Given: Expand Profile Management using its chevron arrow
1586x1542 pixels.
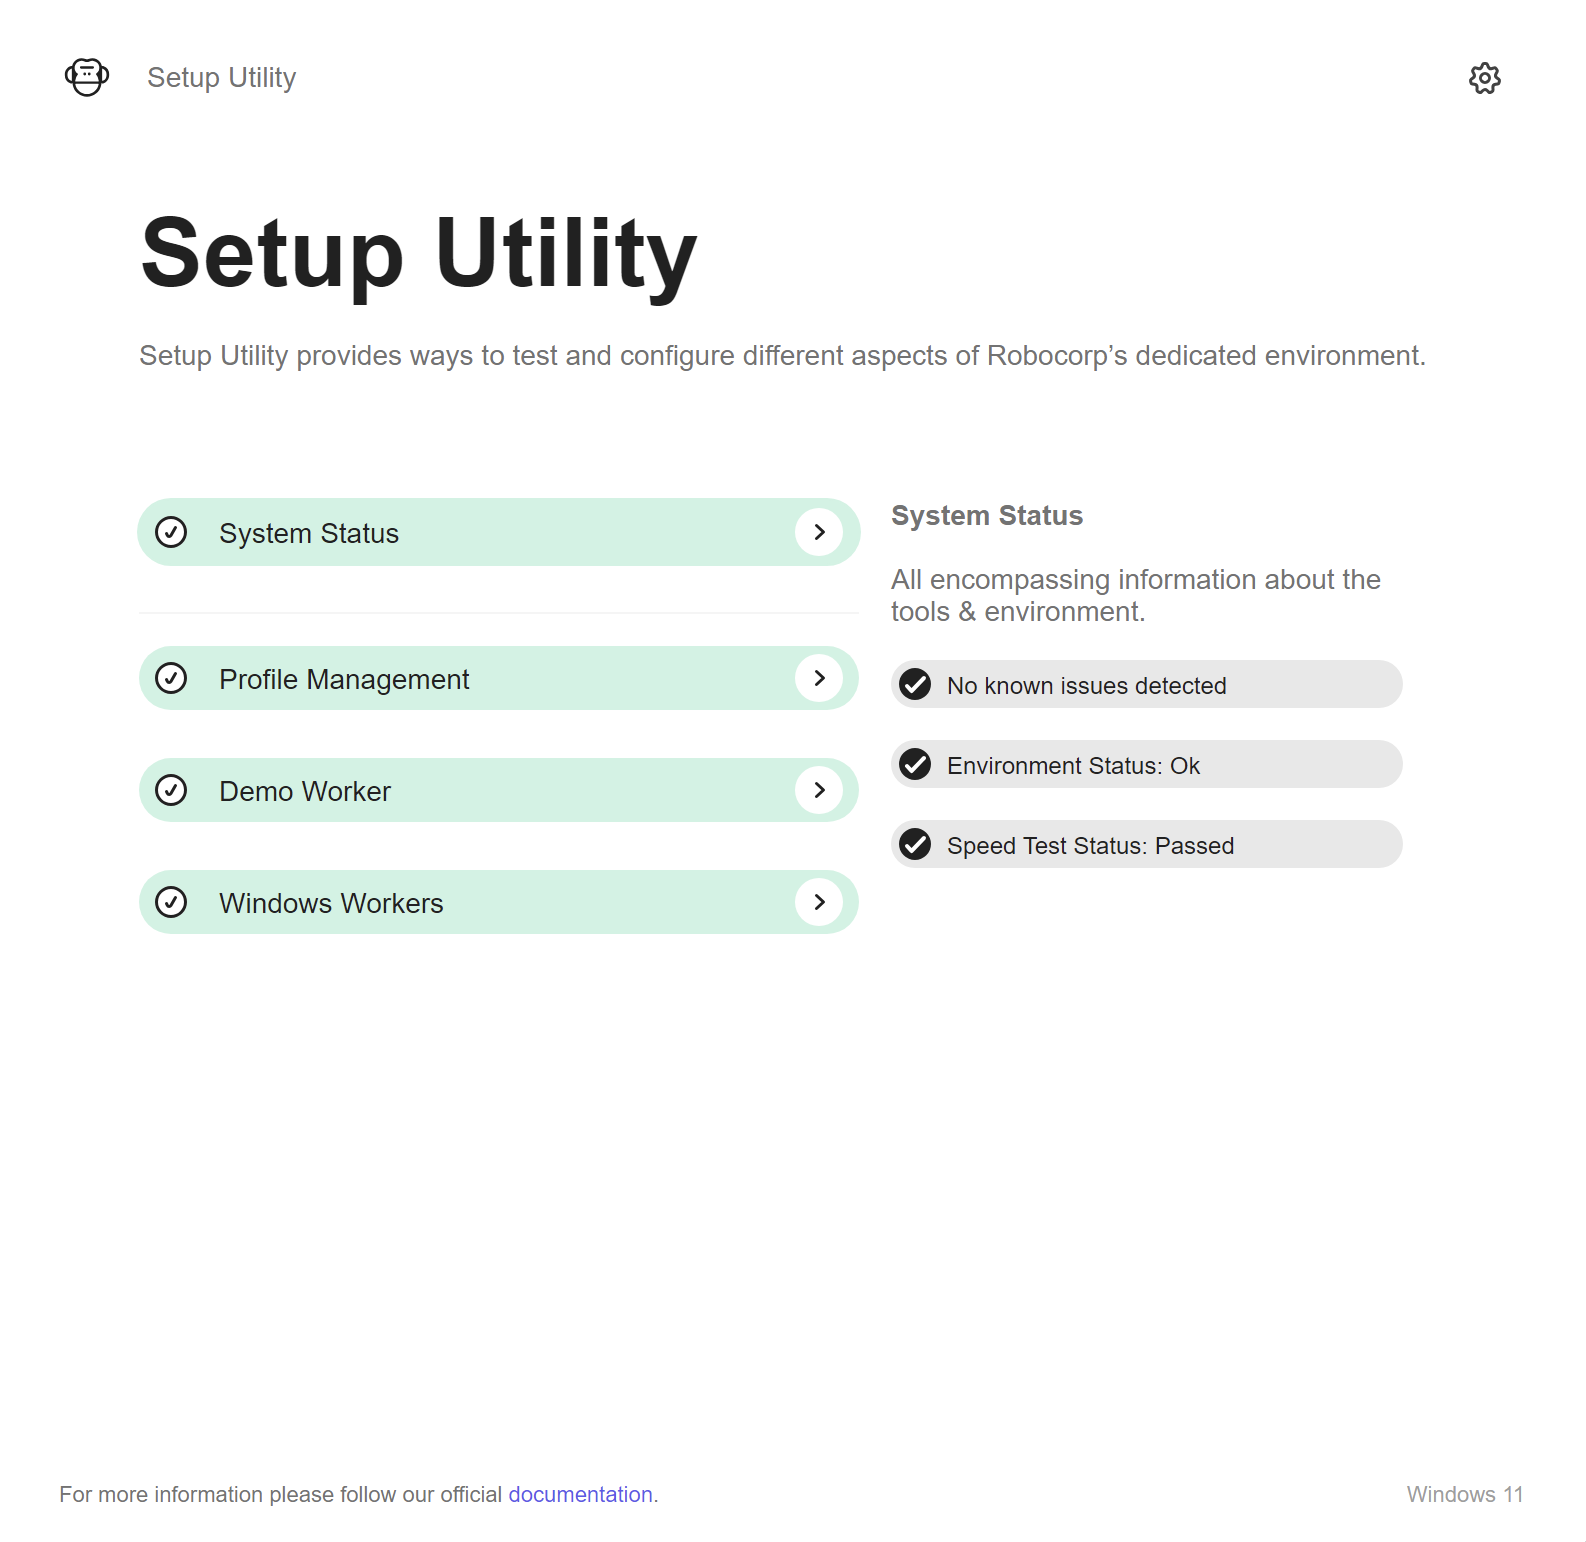Looking at the screenshot, I should click(x=819, y=678).
